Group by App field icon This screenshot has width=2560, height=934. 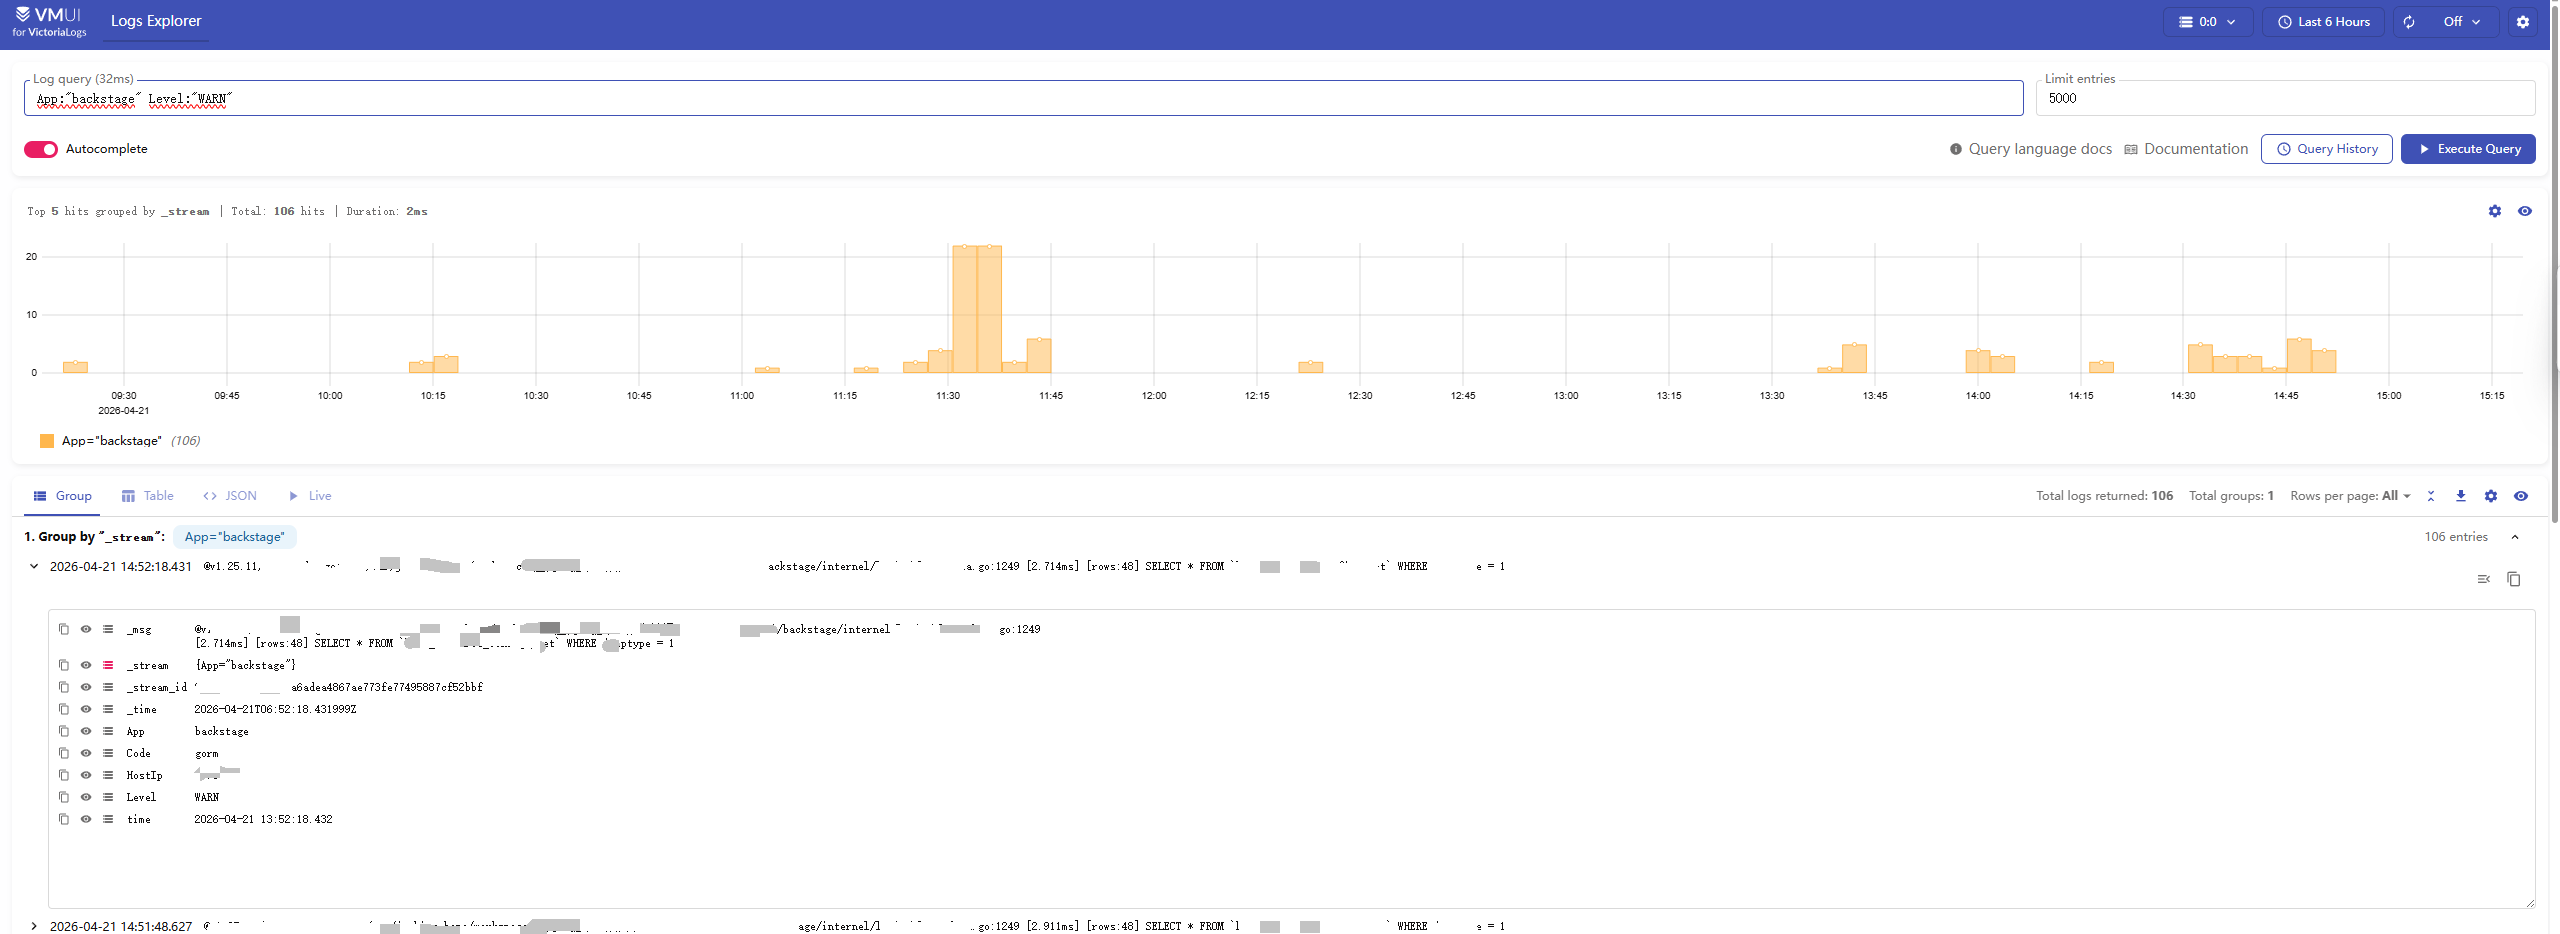tap(108, 731)
